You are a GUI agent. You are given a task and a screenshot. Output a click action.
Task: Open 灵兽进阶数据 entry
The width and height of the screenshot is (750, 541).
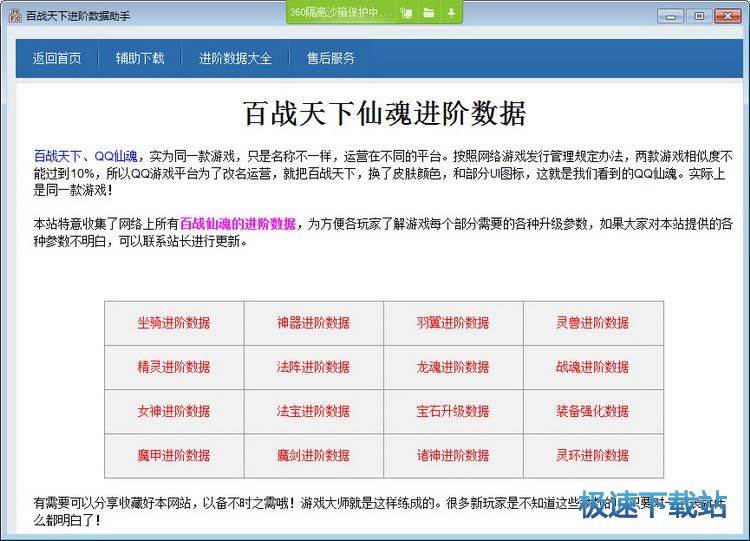tap(593, 323)
